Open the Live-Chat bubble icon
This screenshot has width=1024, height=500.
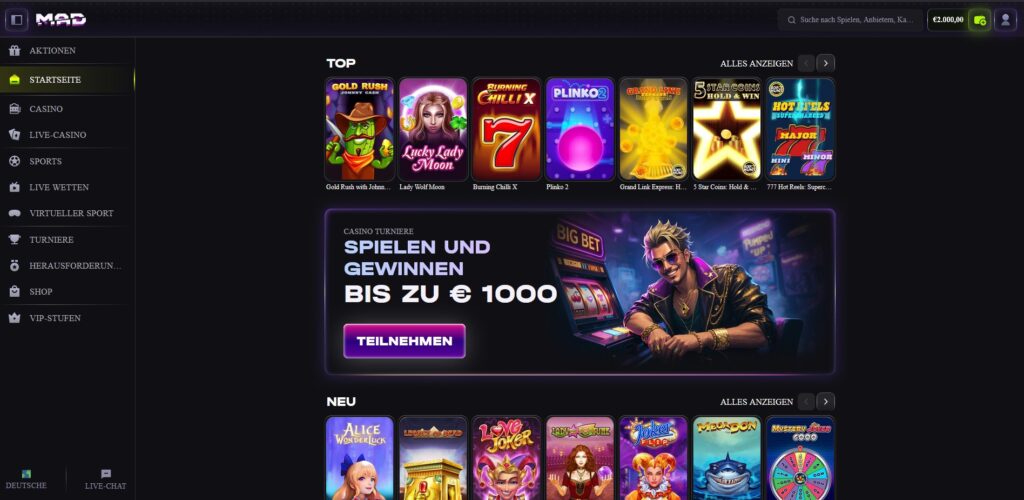click(106, 474)
